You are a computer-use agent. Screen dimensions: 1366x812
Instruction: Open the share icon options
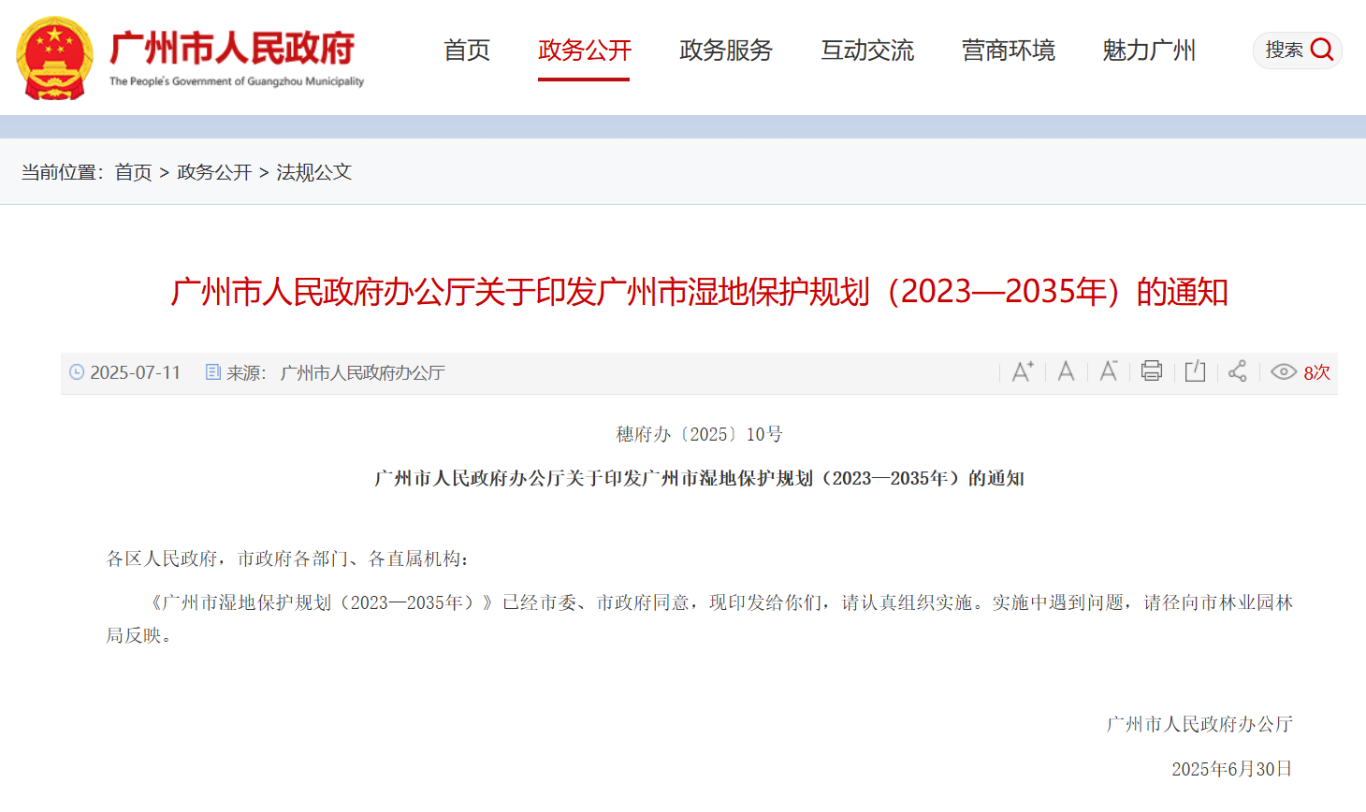pos(1237,372)
